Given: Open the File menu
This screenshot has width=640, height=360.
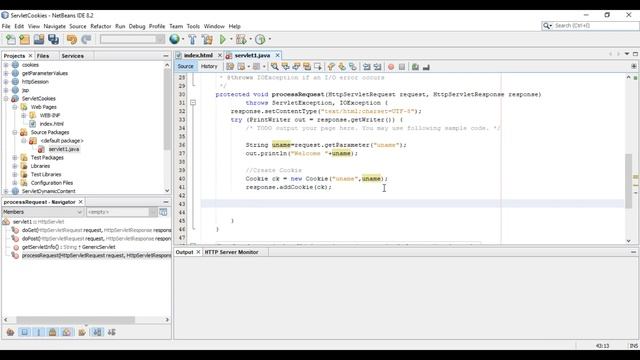Looking at the screenshot, I should coord(6,26).
